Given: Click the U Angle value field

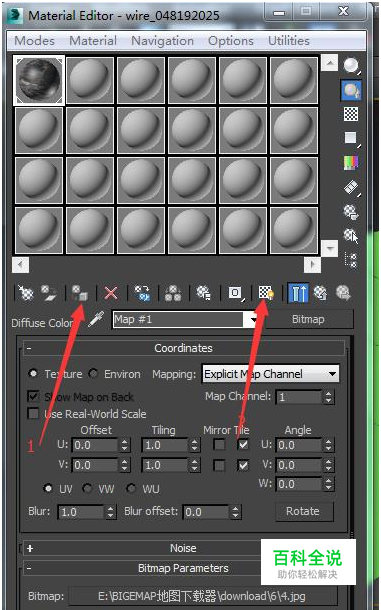Looking at the screenshot, I should point(299,445).
